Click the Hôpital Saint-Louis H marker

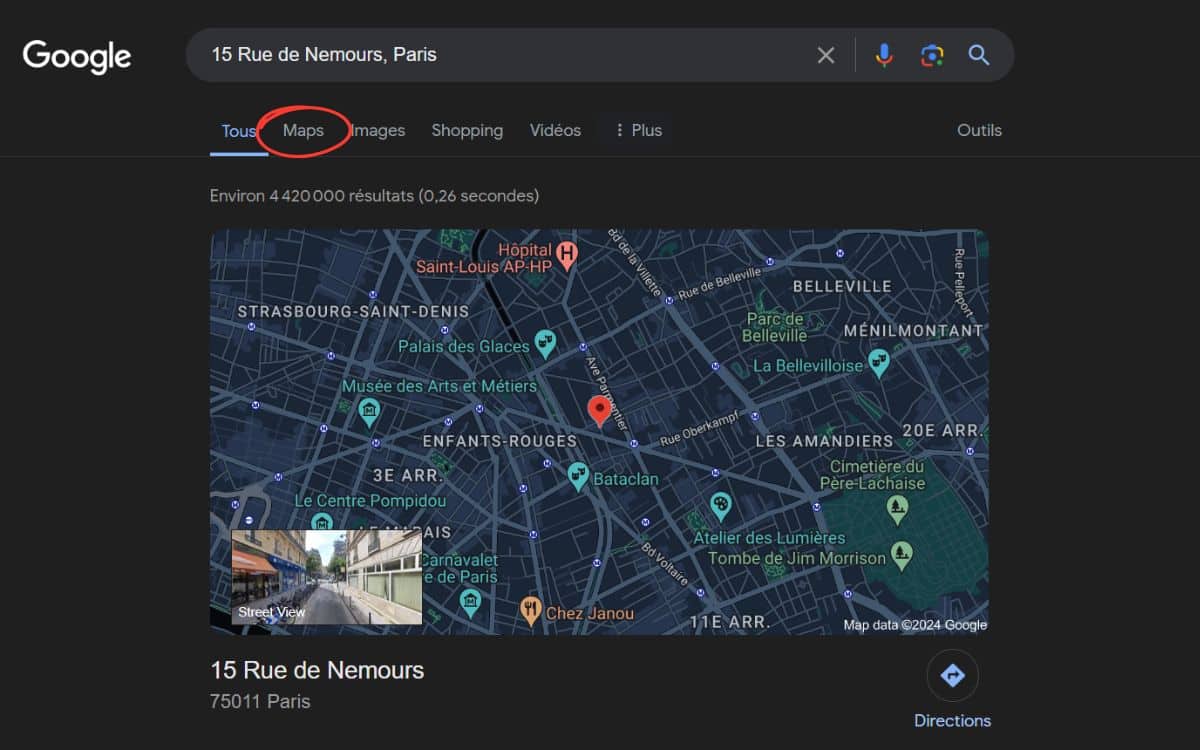click(567, 255)
